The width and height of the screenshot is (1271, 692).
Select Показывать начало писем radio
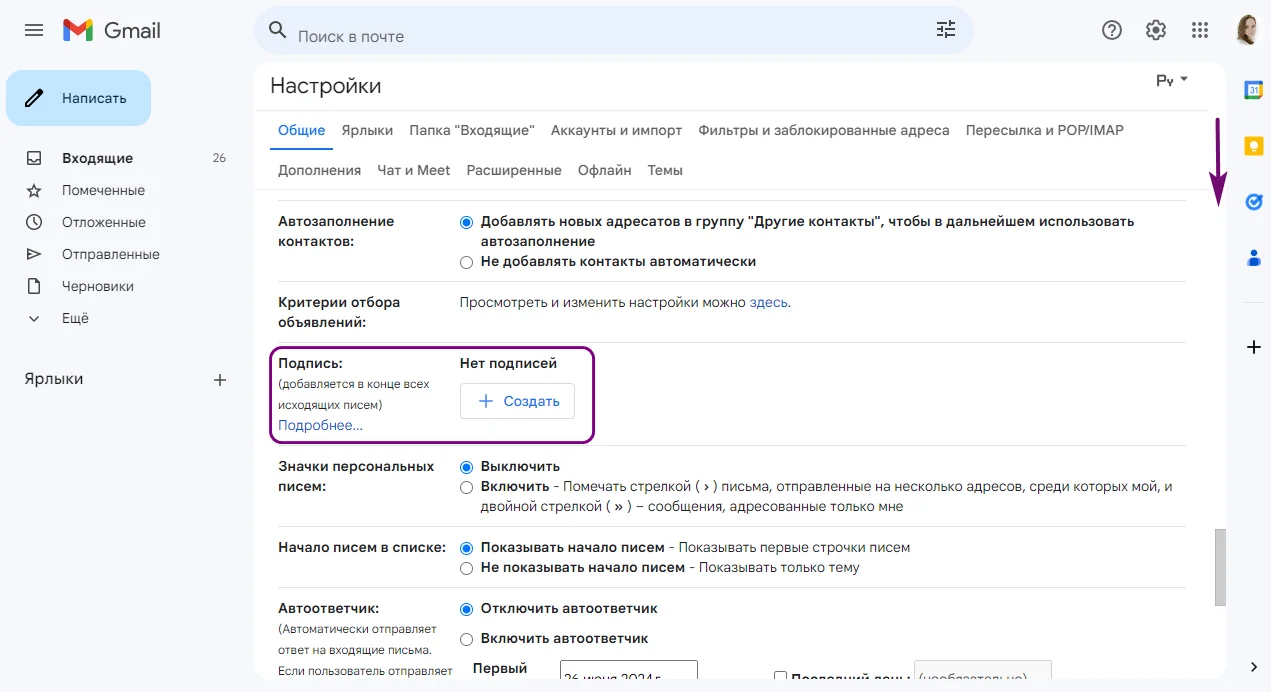click(466, 548)
